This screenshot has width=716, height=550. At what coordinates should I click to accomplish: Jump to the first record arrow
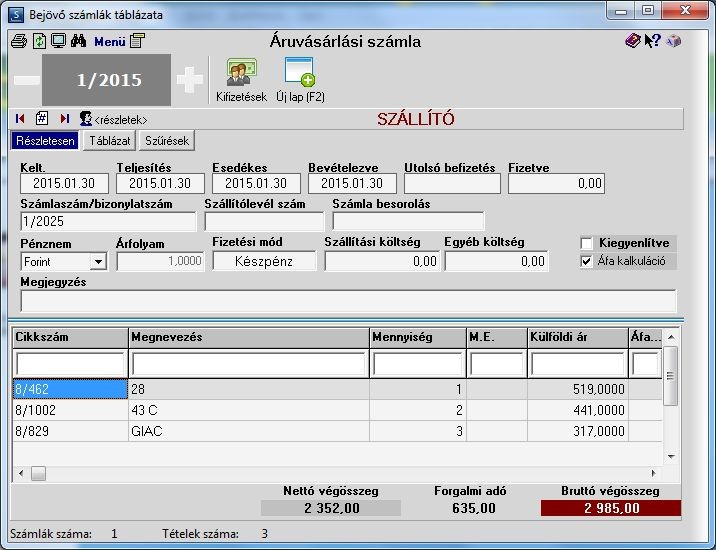(20, 119)
